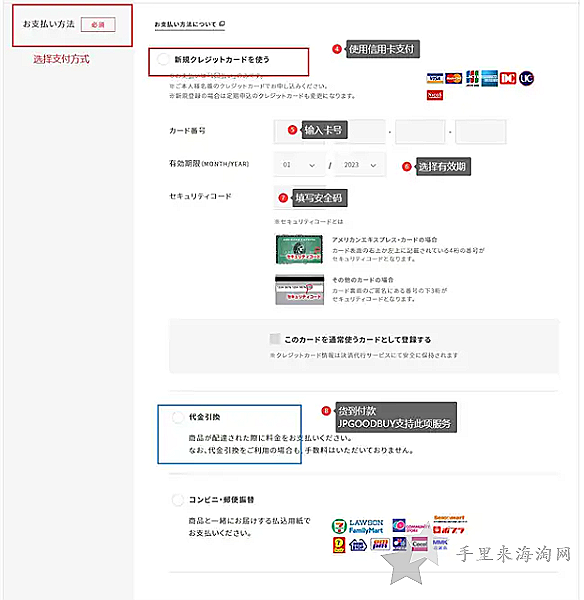
Task: Click the 代金引換 label text
Action: [x=204, y=417]
